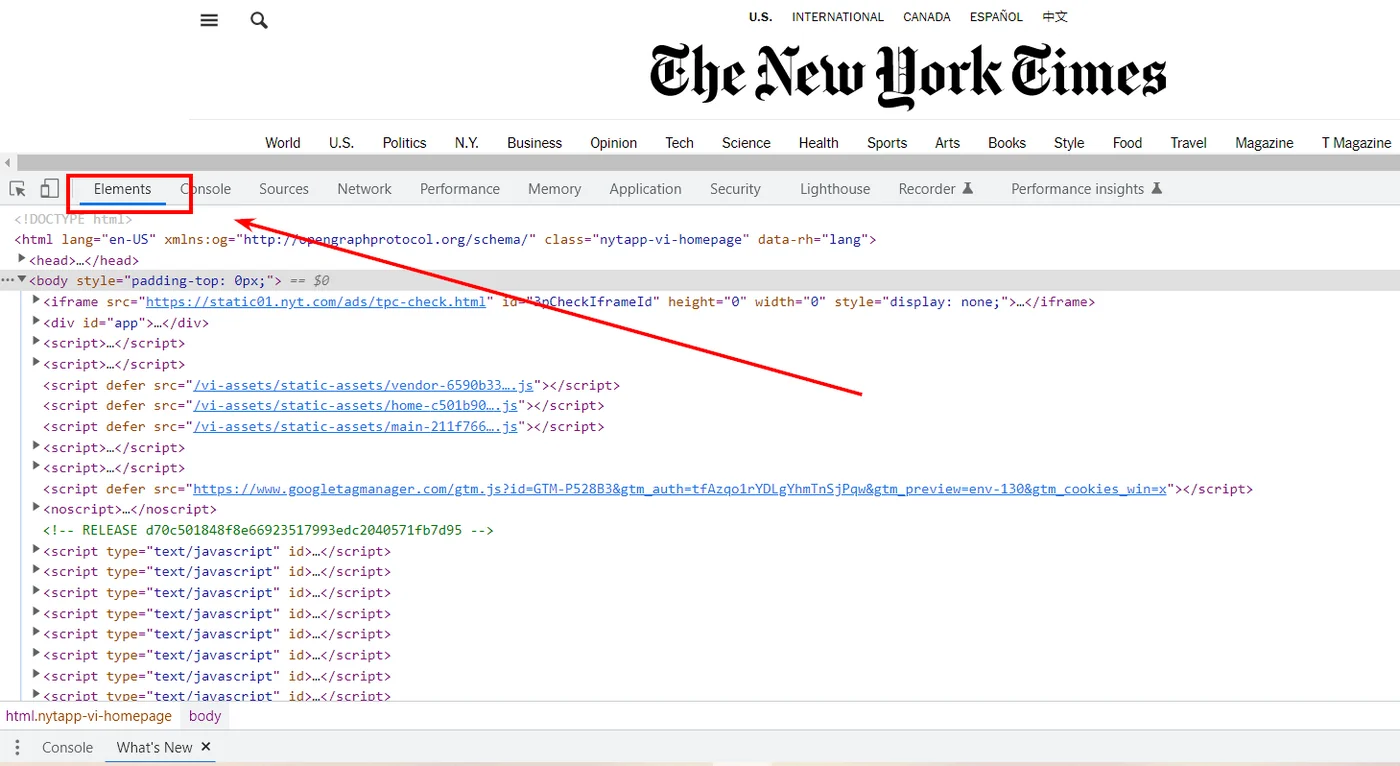Screen dimensions: 1400x766
Task: Open the Security tab
Action: coord(735,189)
